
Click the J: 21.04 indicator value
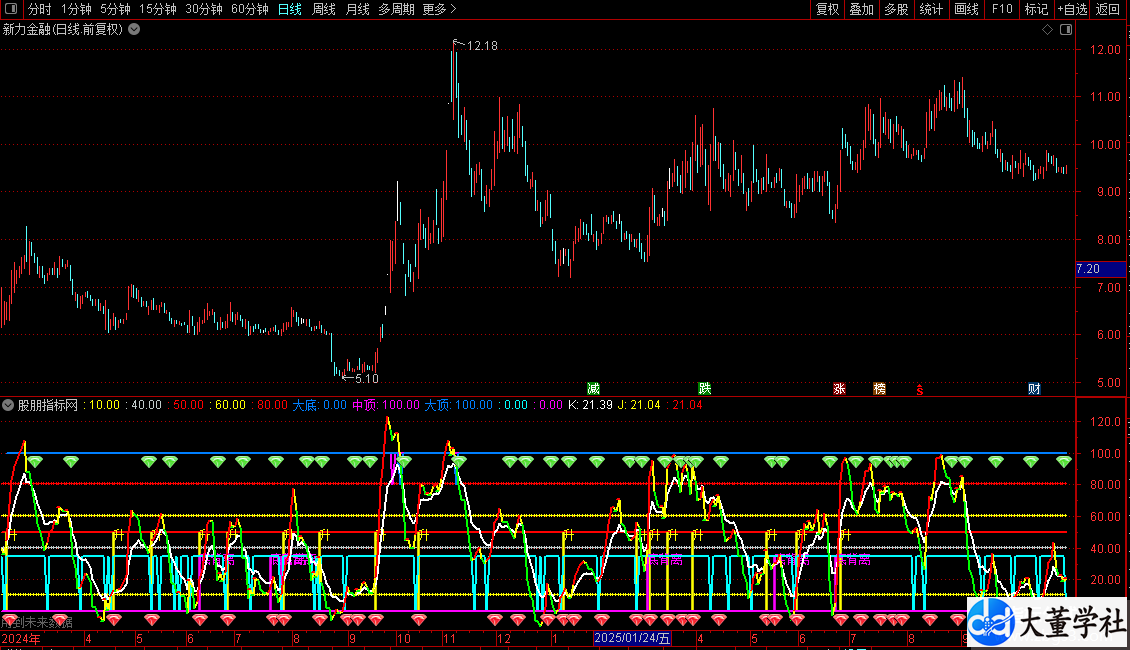point(639,405)
